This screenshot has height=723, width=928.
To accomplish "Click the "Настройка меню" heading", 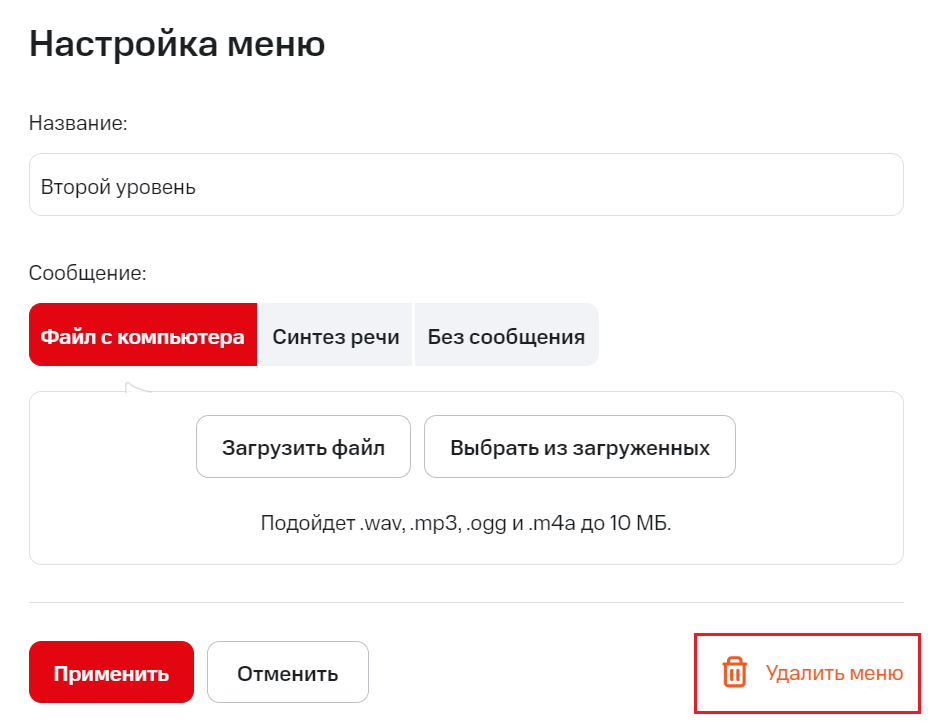I will tap(177, 45).
